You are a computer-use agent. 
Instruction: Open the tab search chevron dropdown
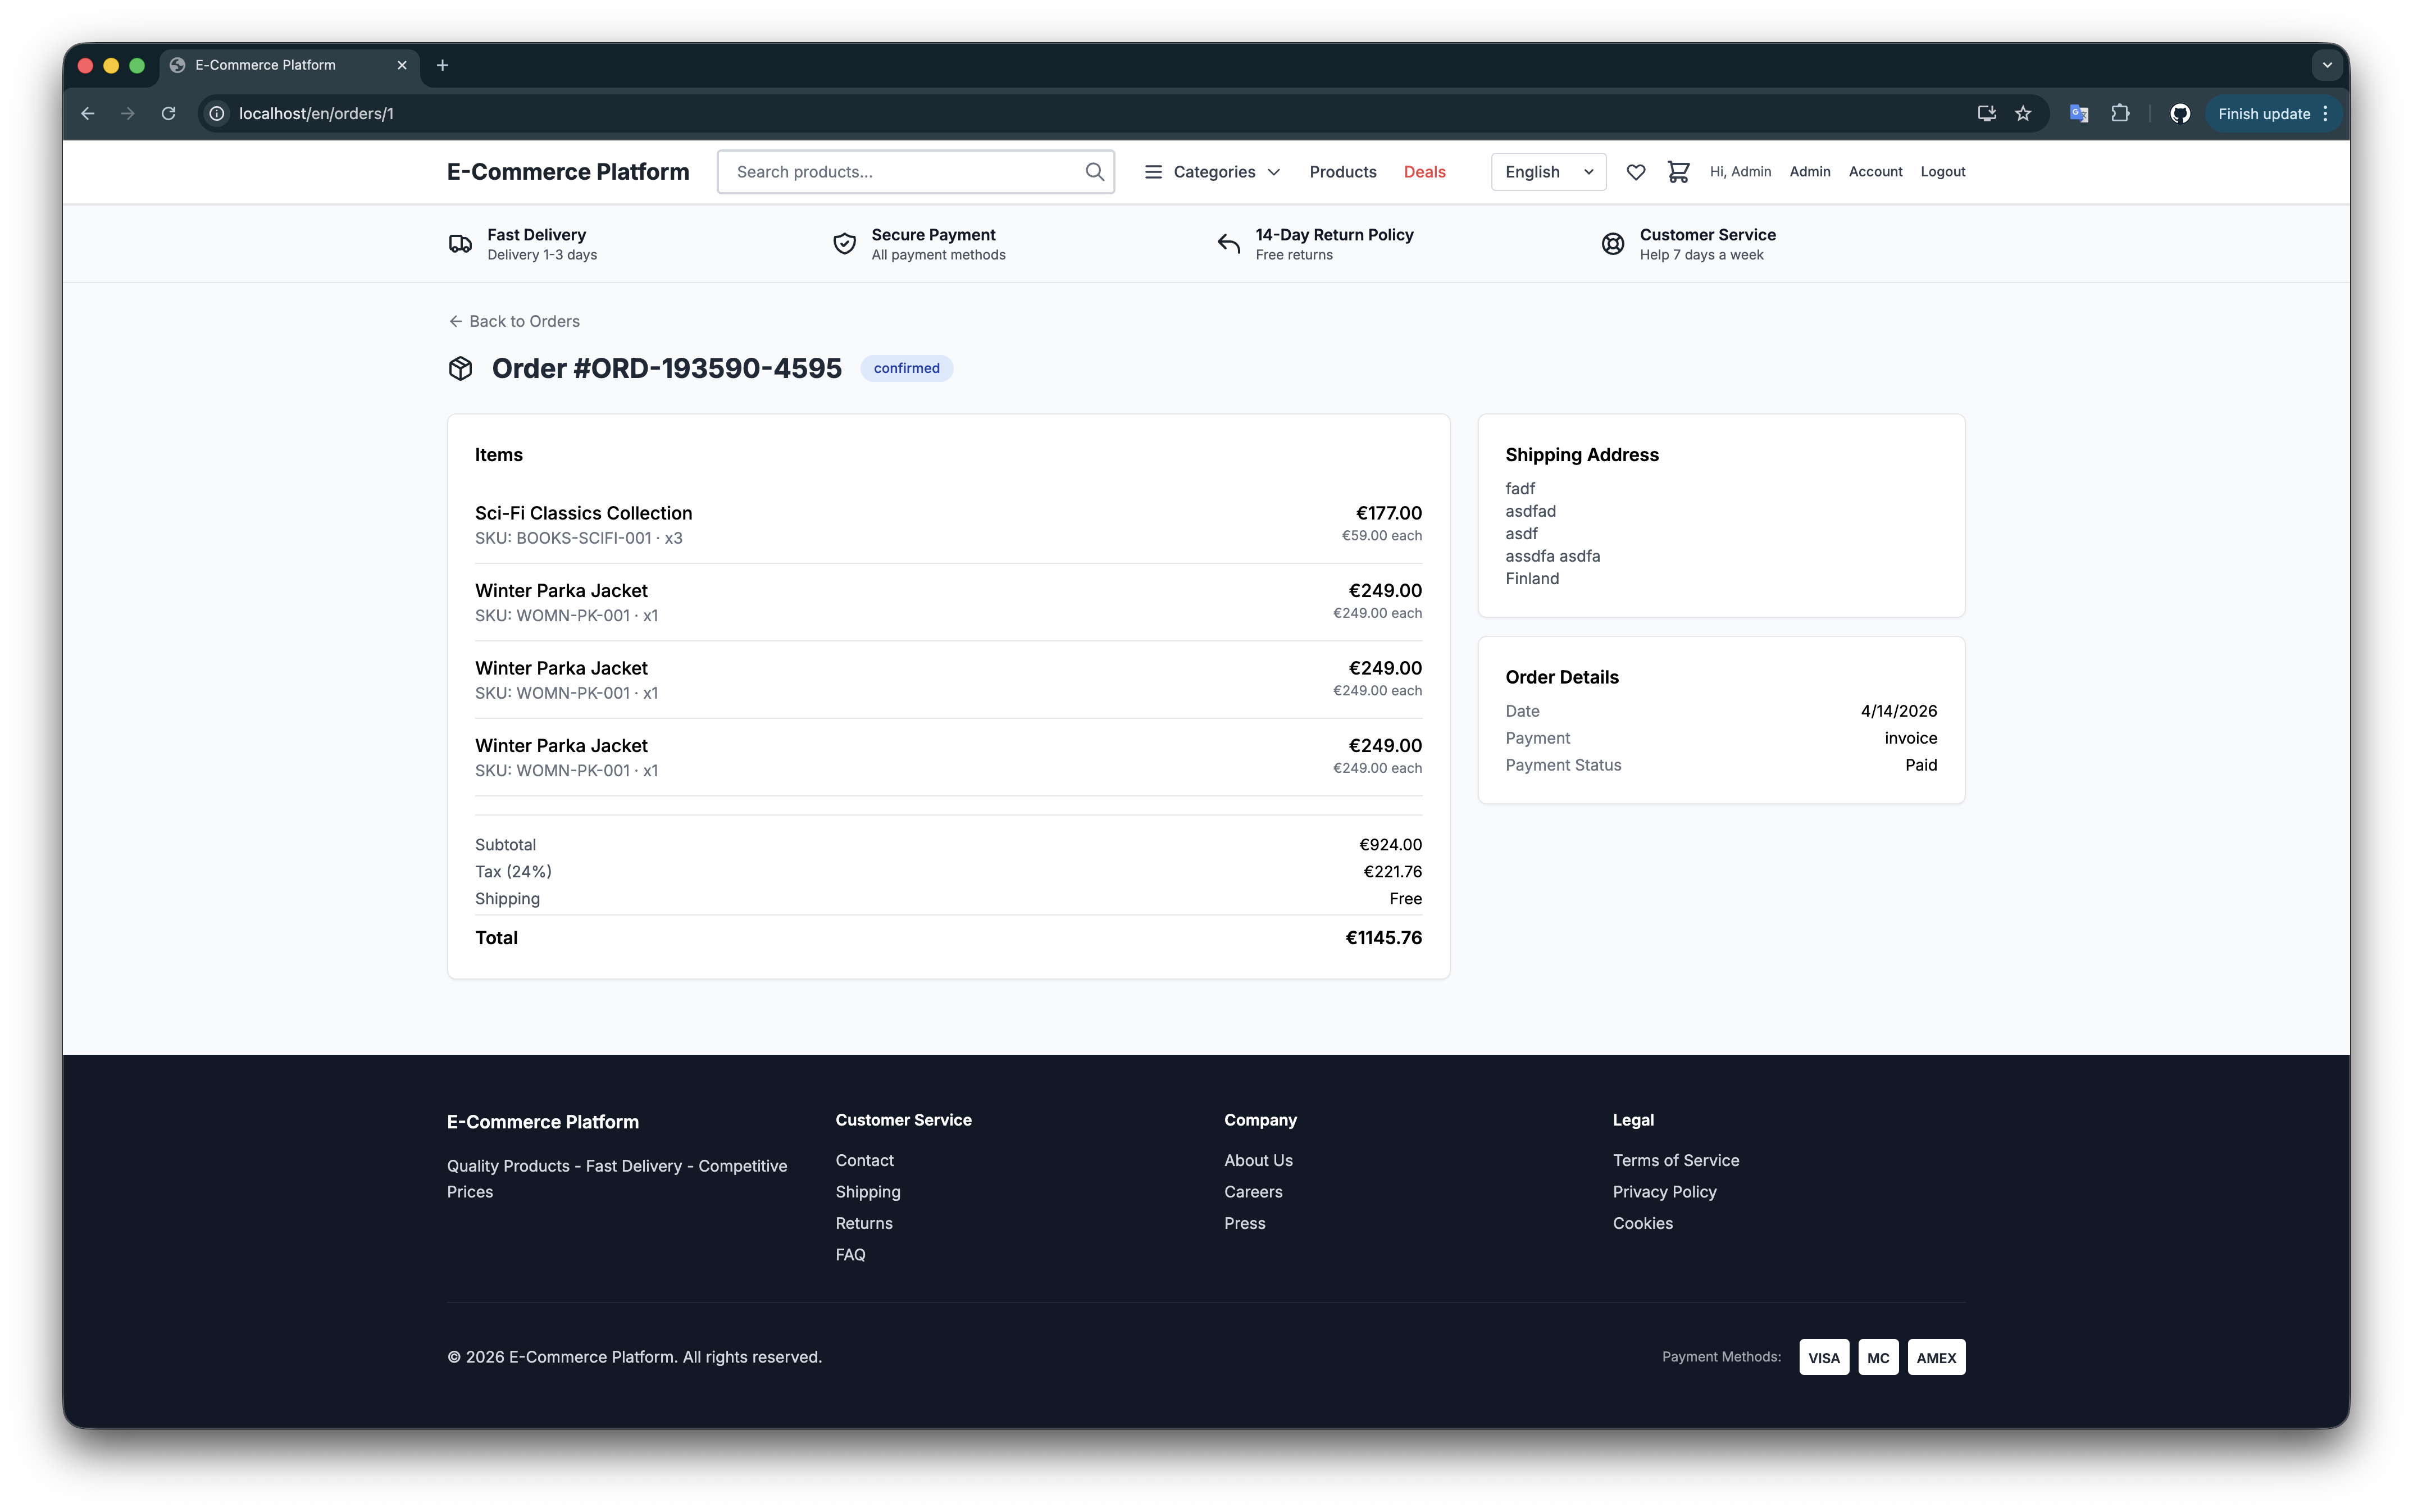pyautogui.click(x=2327, y=65)
